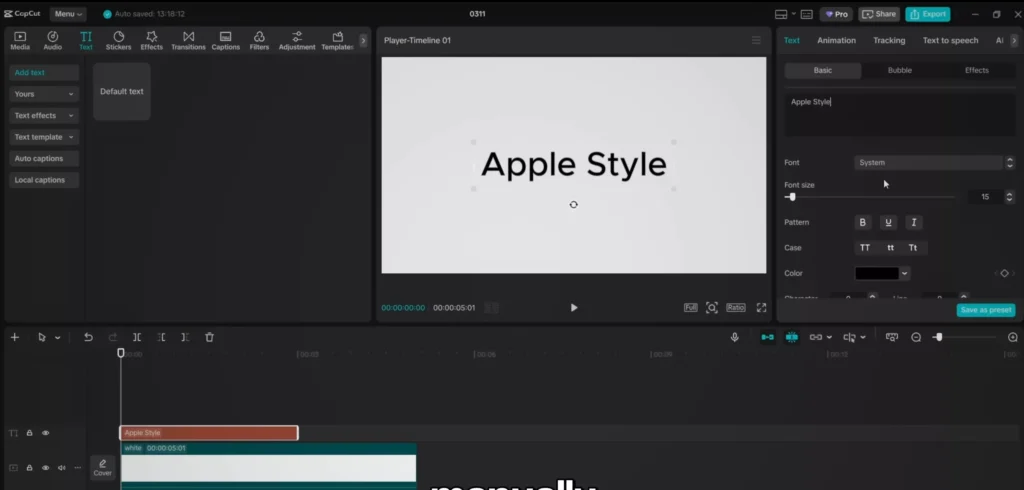Click the Split clip tool
The image size is (1024, 490).
(137, 337)
